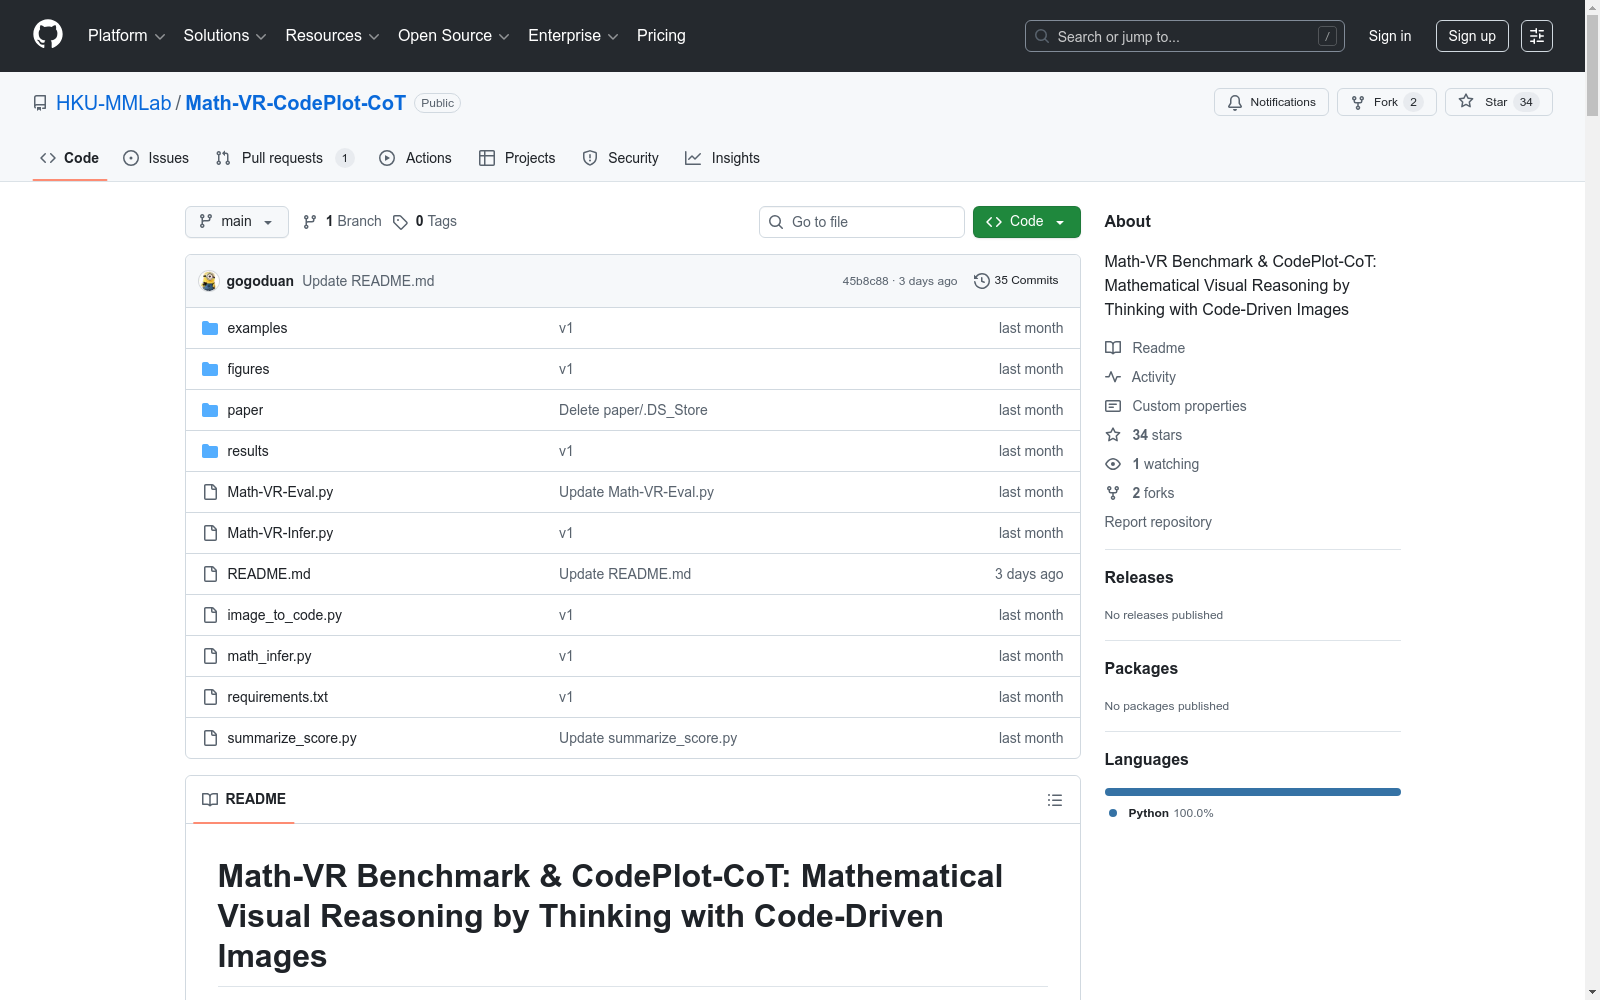Screen dimensions: 1600x1000
Task: Open the Math-VR-Infer.py file
Action: click(280, 533)
